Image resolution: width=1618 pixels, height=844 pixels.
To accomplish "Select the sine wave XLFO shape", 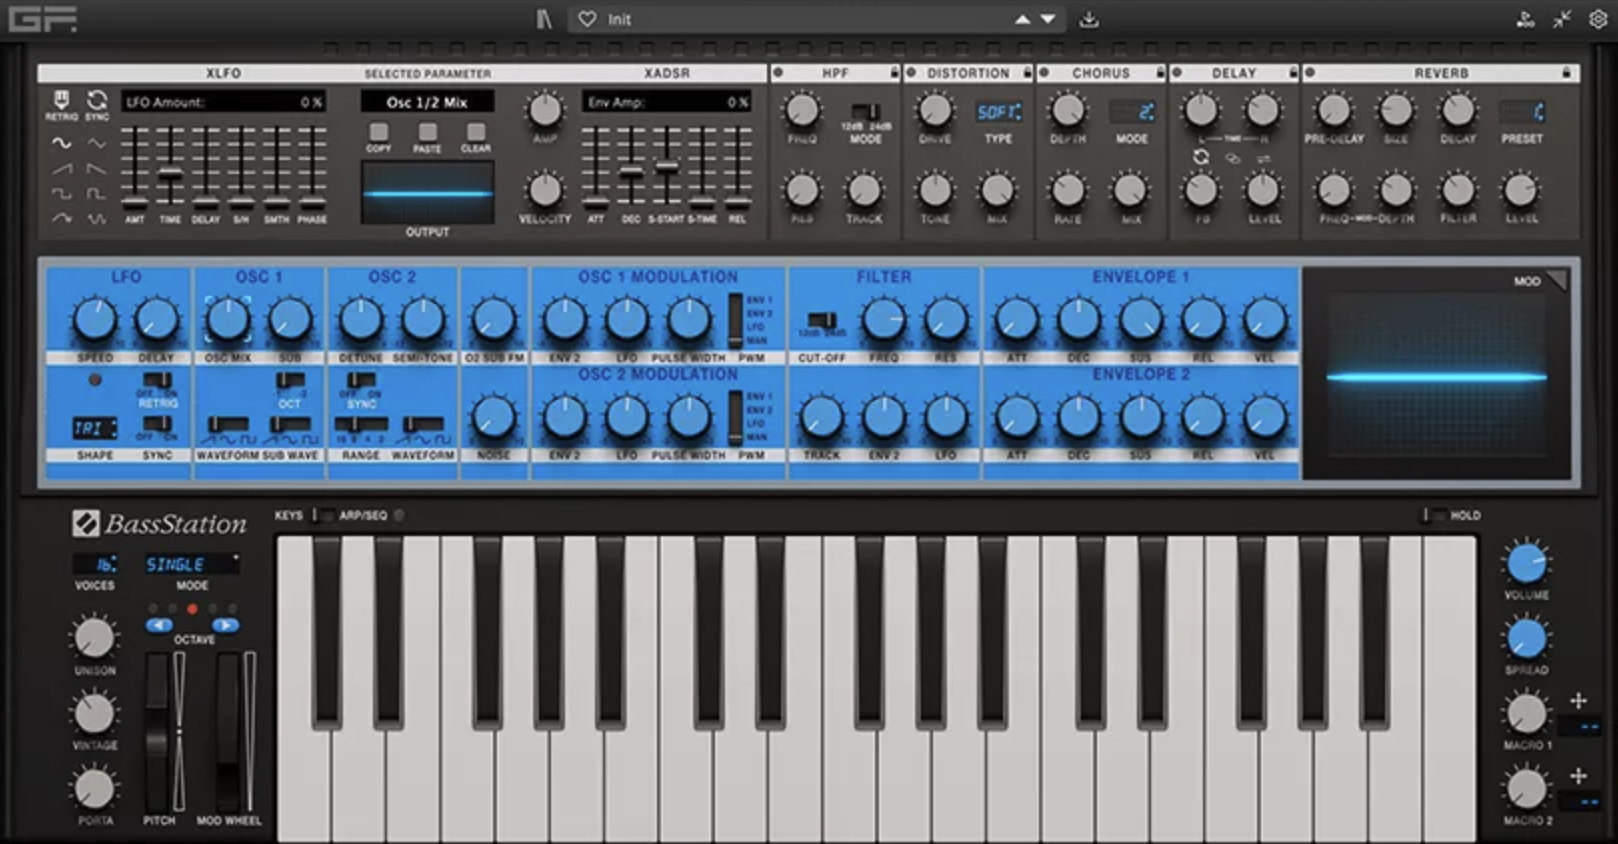I will tap(62, 144).
